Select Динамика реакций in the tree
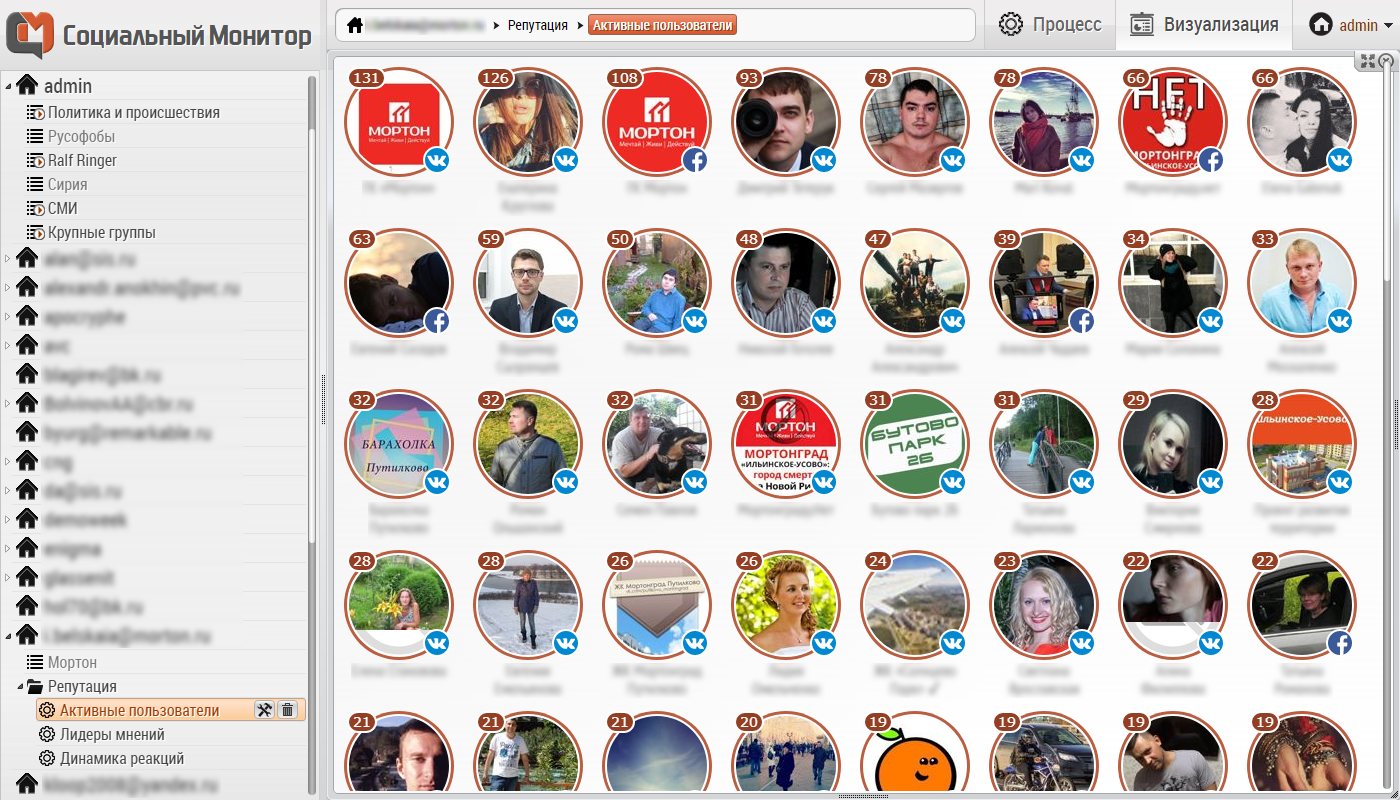 click(122, 758)
